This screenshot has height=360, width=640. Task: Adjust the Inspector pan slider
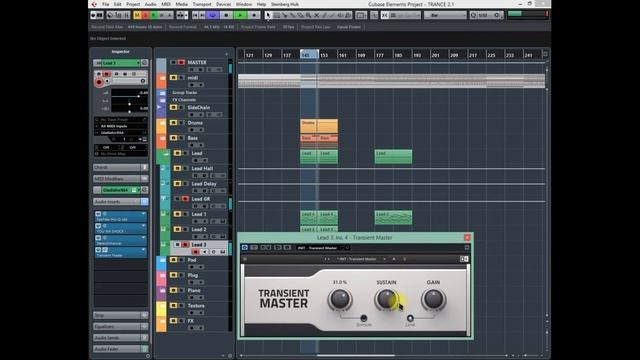tap(130, 103)
